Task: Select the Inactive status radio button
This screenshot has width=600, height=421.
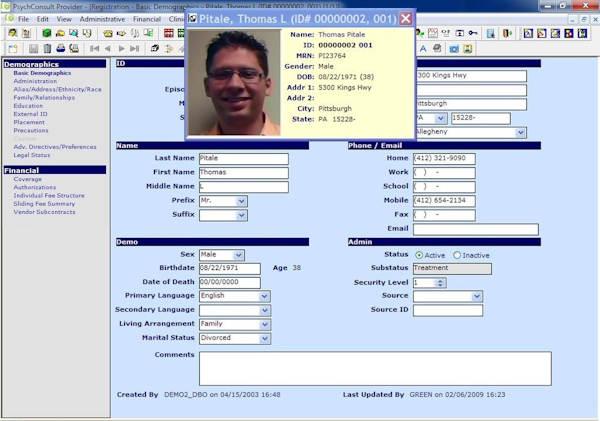Action: 457,255
